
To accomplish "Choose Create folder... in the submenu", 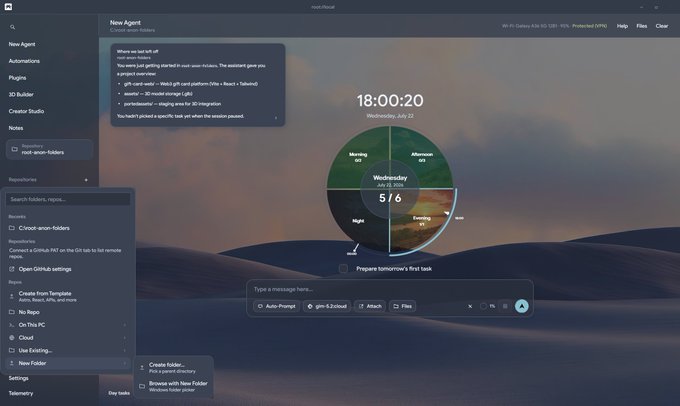I will [173, 368].
